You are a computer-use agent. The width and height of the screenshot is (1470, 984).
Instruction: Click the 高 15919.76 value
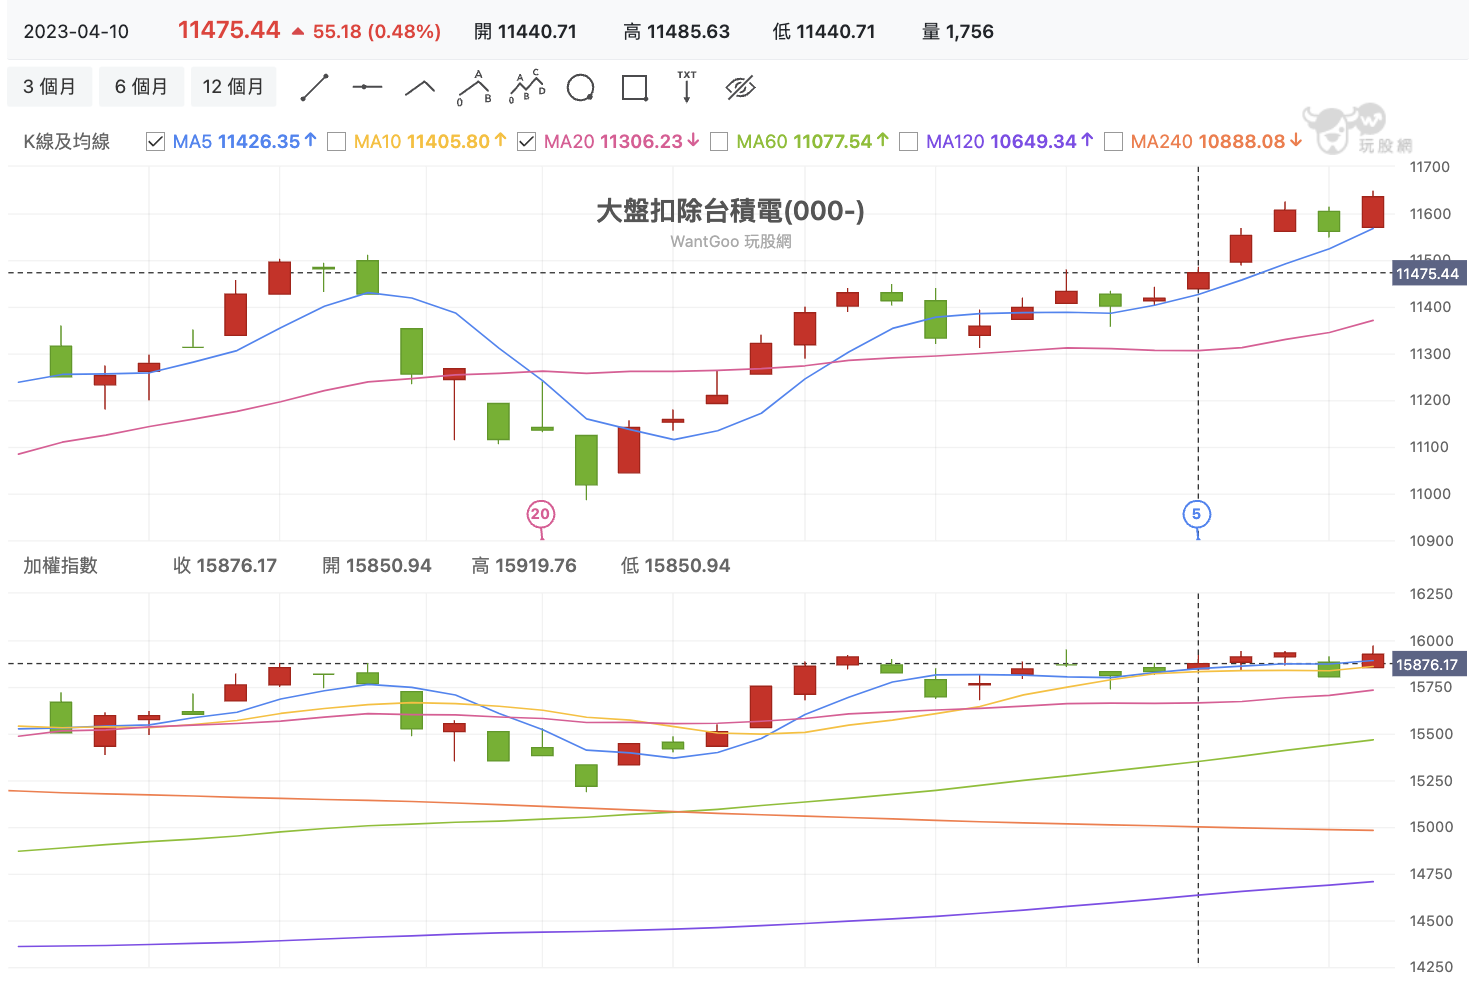(524, 566)
